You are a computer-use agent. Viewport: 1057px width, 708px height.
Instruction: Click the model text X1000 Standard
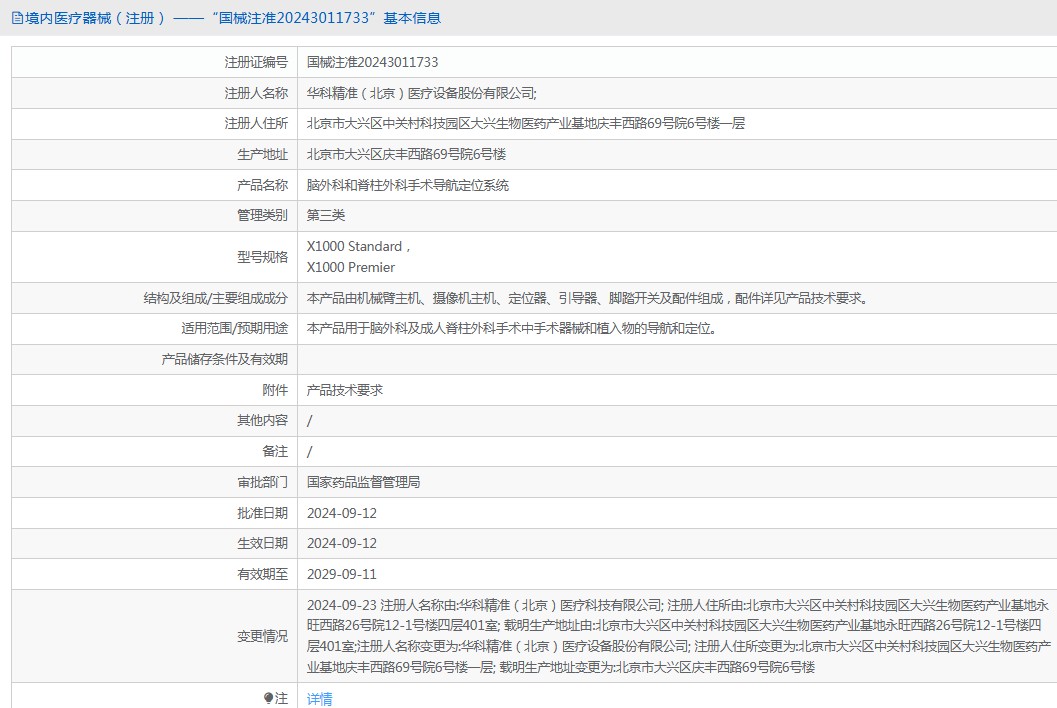[355, 246]
